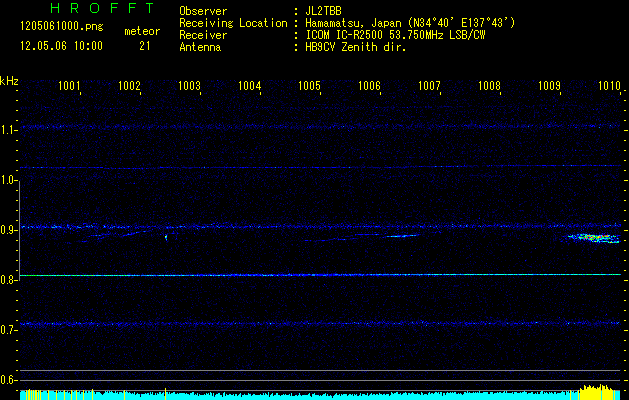Click the 1001 time marker
The height and width of the screenshot is (400, 629).
69,87
